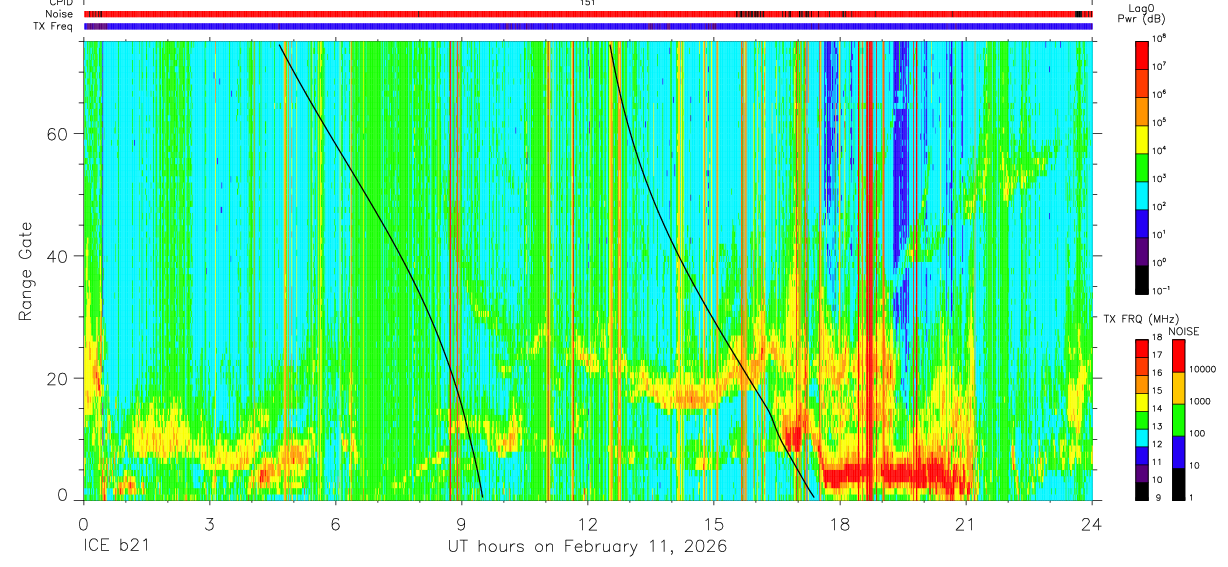
Task: Click the x-axis tick label 9
Action: 461,523
